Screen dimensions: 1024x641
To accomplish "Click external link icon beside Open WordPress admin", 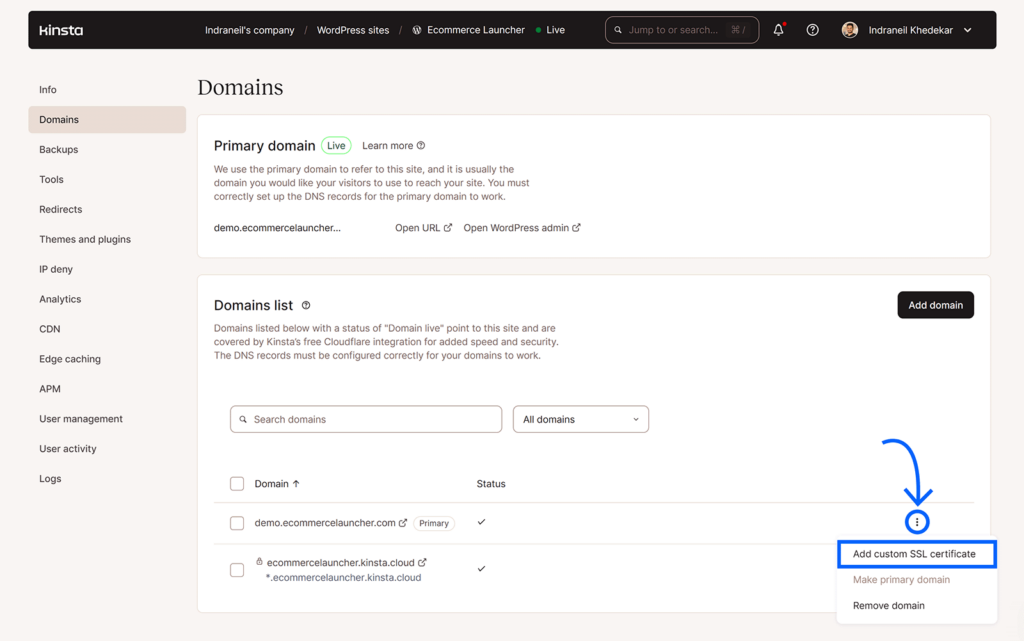I will [577, 228].
